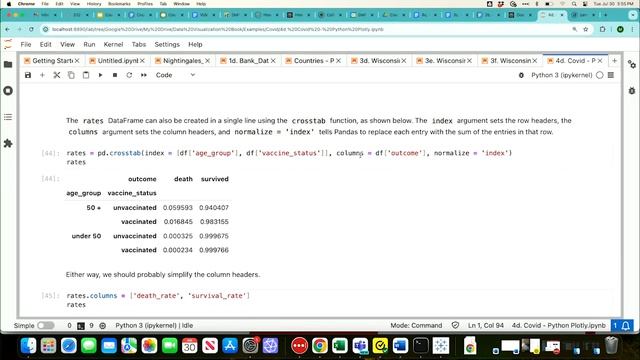
Task: Open Chrome extensions puzzle icon
Action: point(603,29)
